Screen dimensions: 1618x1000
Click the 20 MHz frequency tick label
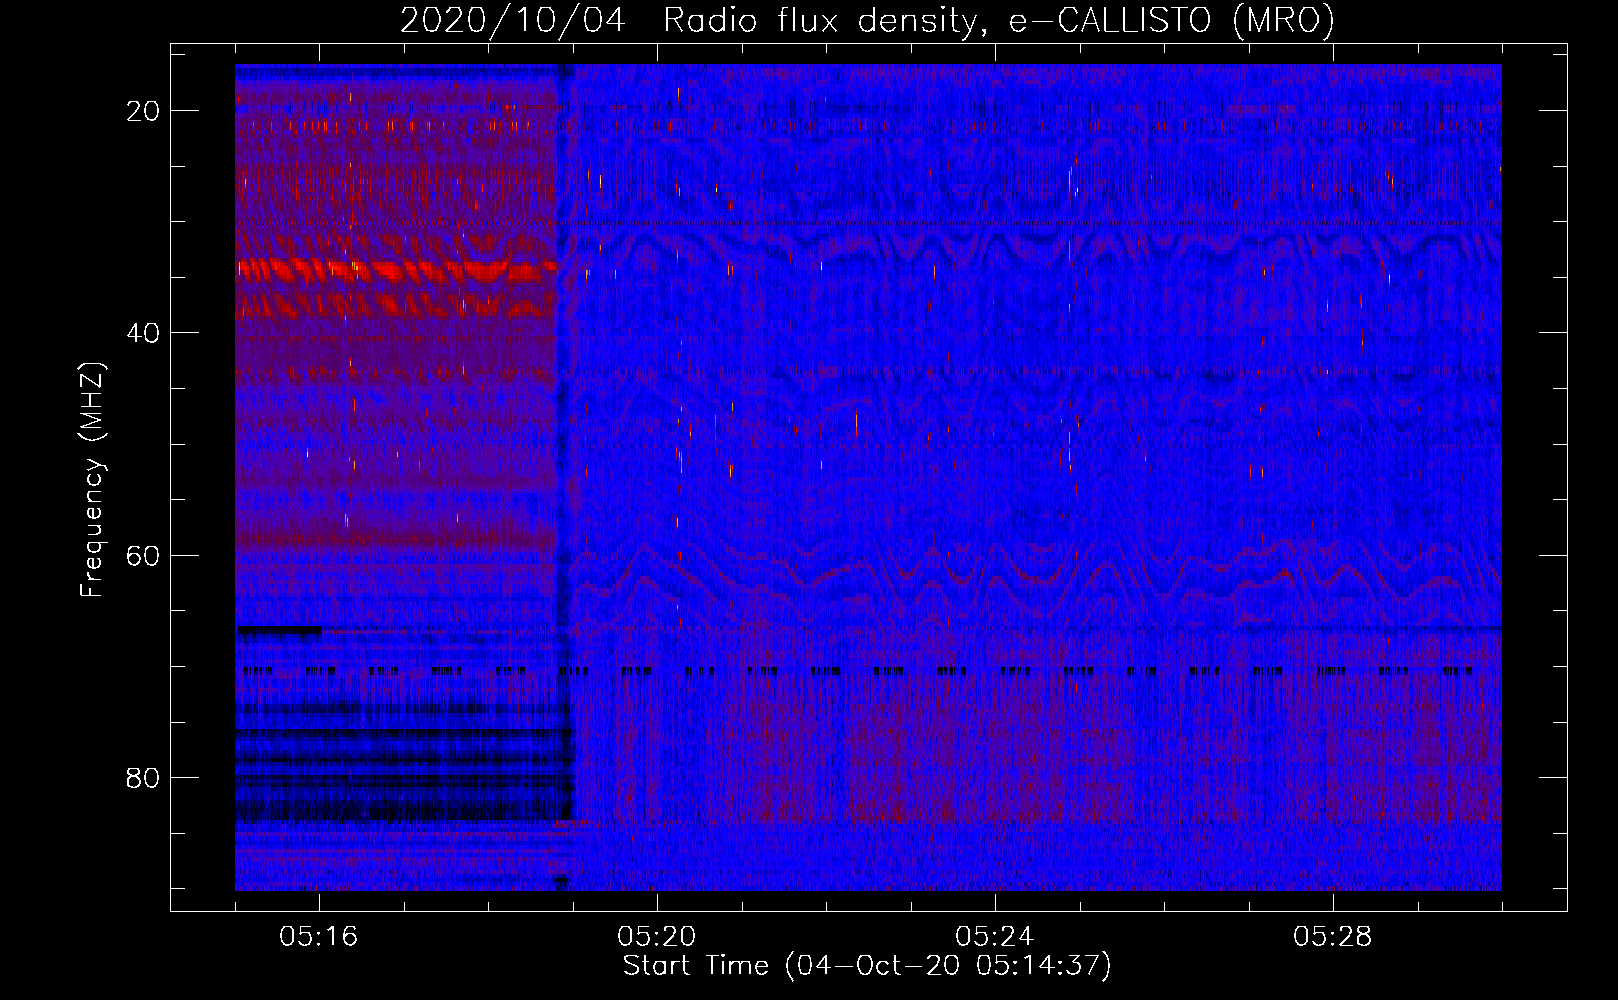pyautogui.click(x=143, y=111)
